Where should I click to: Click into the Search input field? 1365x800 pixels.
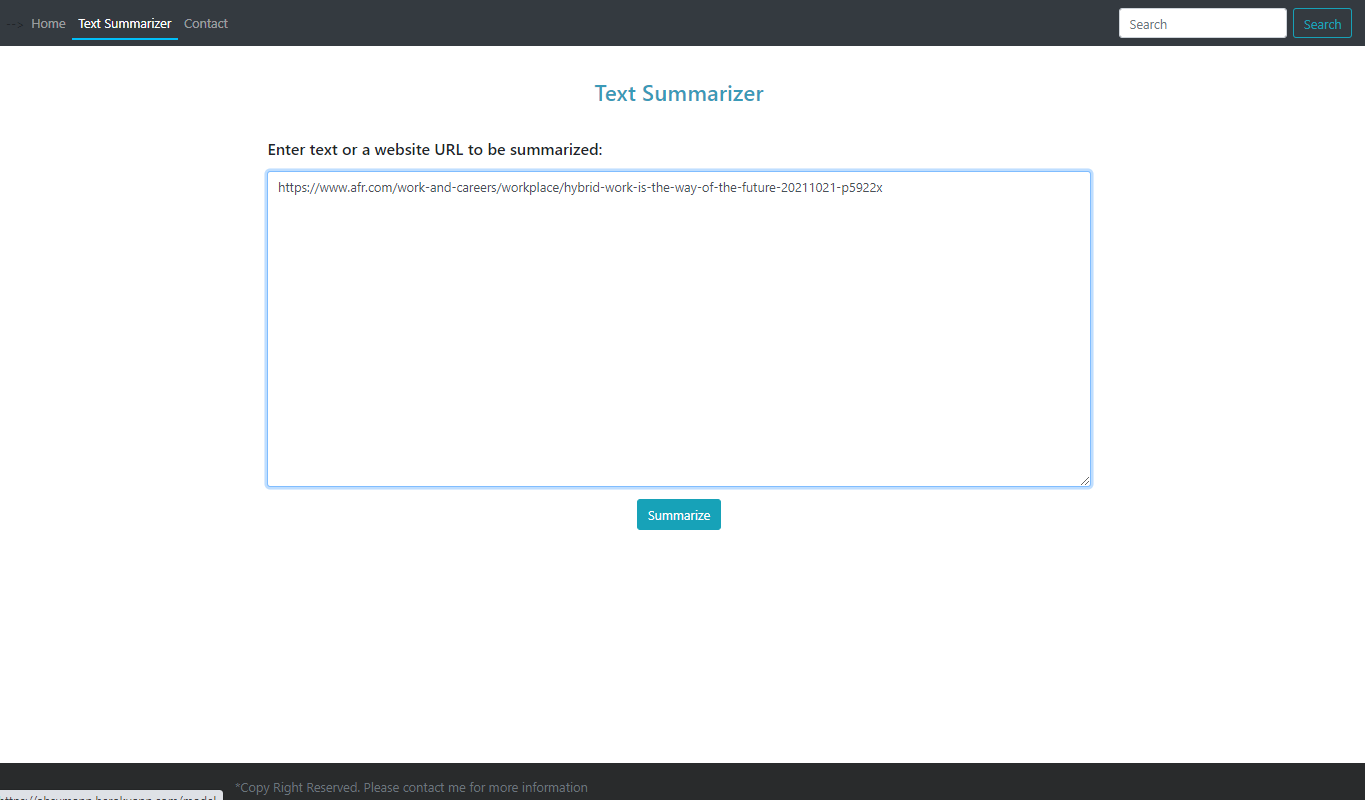(1202, 23)
